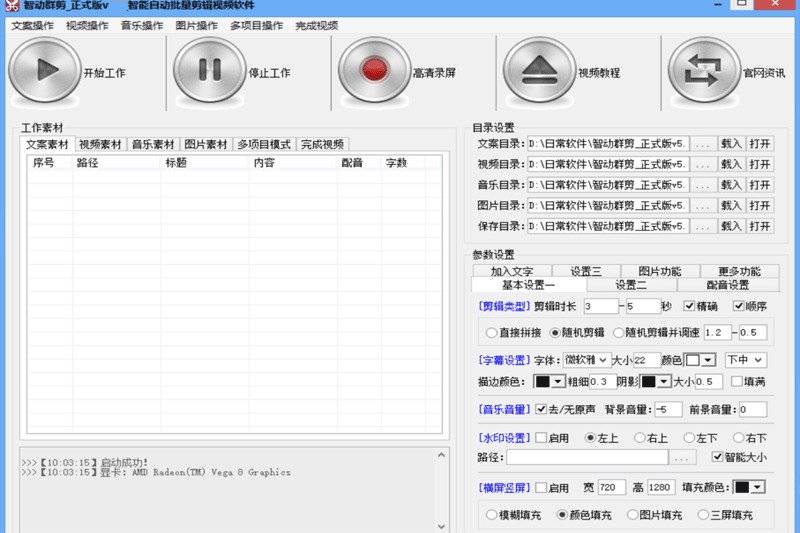Open the 视频操作 menu
This screenshot has height=533, width=800.
pos(87,25)
